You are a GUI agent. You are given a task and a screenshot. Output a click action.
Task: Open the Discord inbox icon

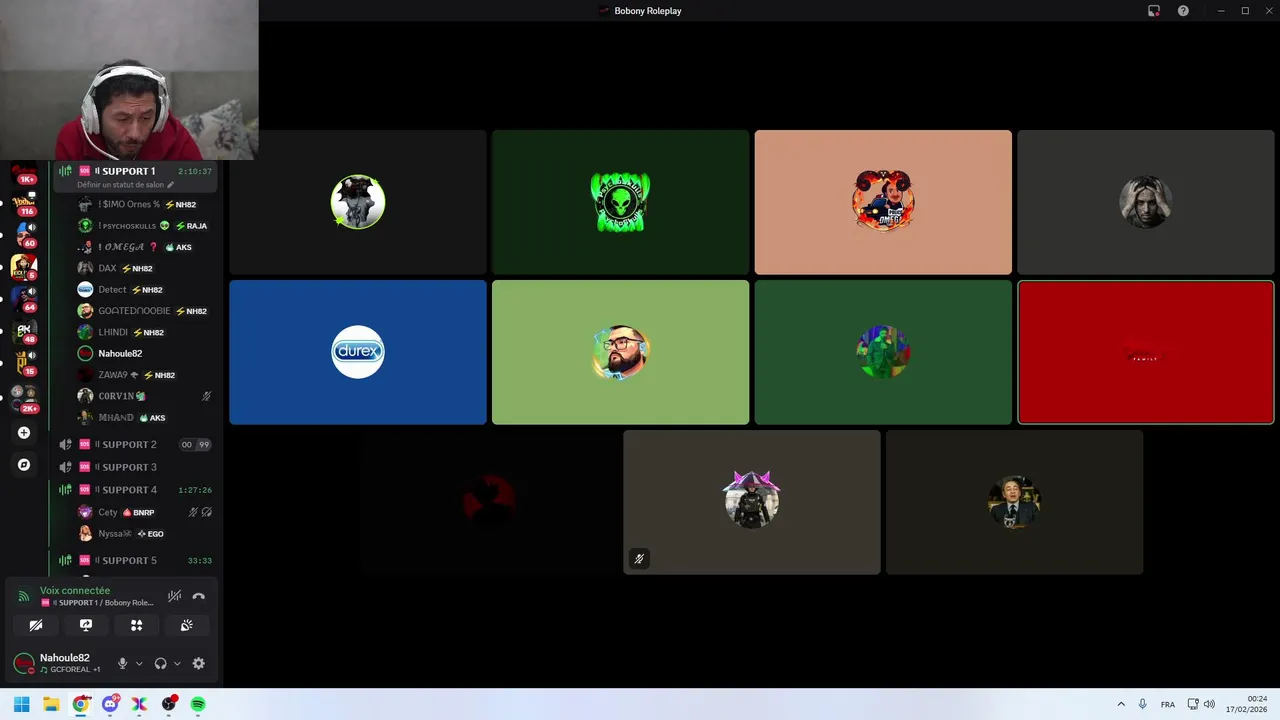(1154, 11)
